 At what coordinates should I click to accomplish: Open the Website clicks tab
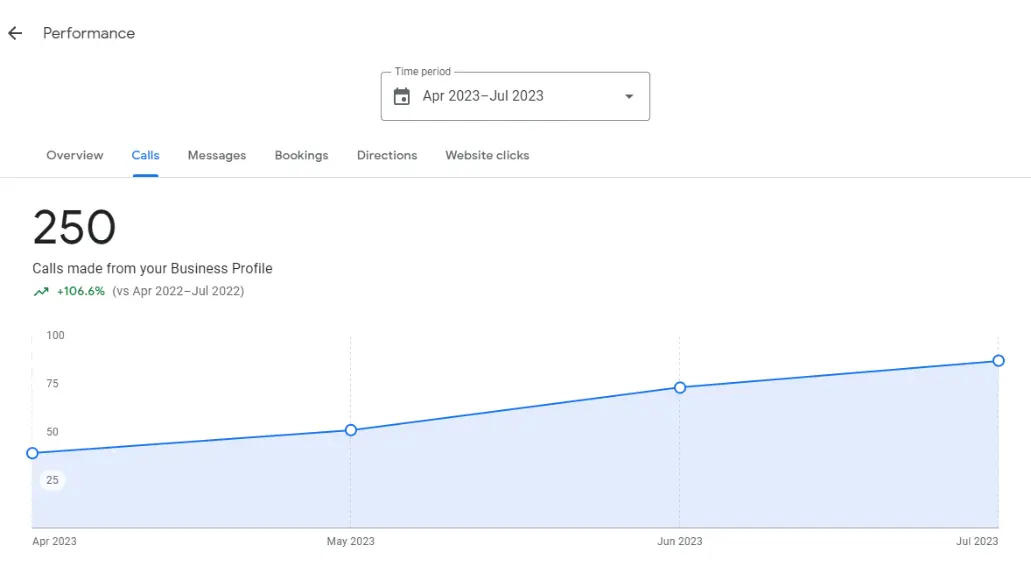click(x=487, y=155)
